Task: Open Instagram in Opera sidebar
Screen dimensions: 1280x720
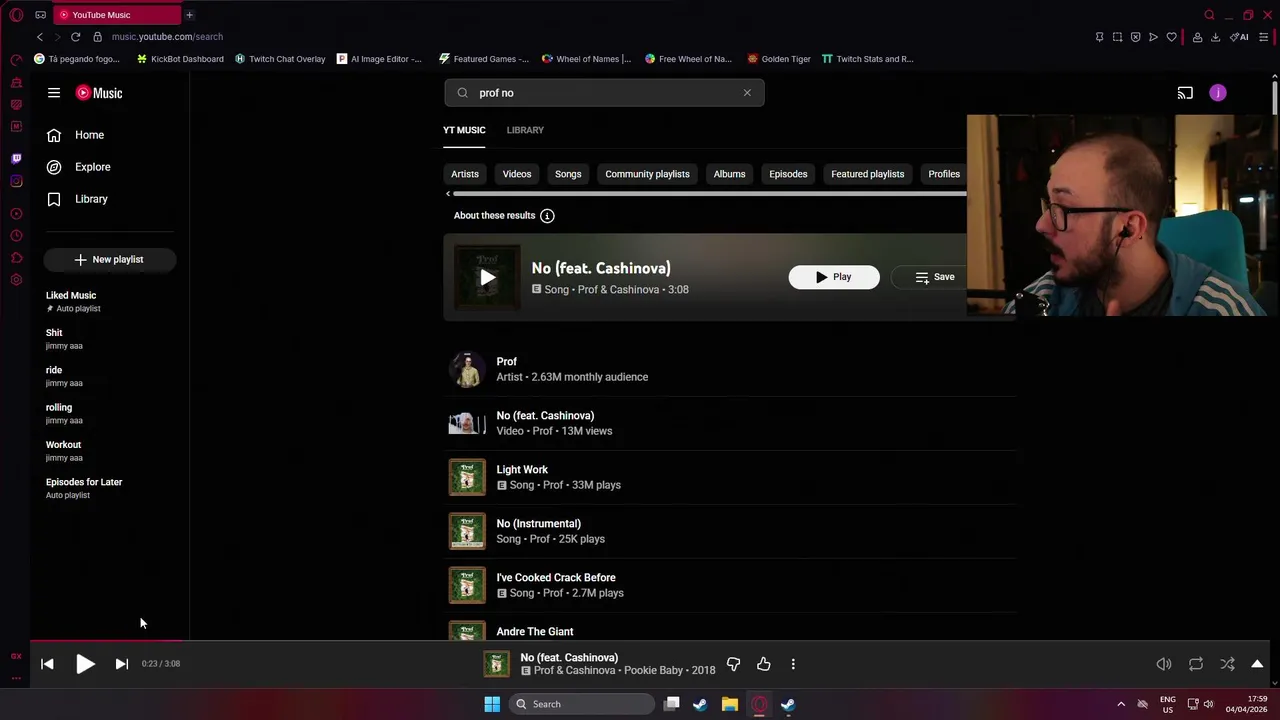Action: (16, 181)
